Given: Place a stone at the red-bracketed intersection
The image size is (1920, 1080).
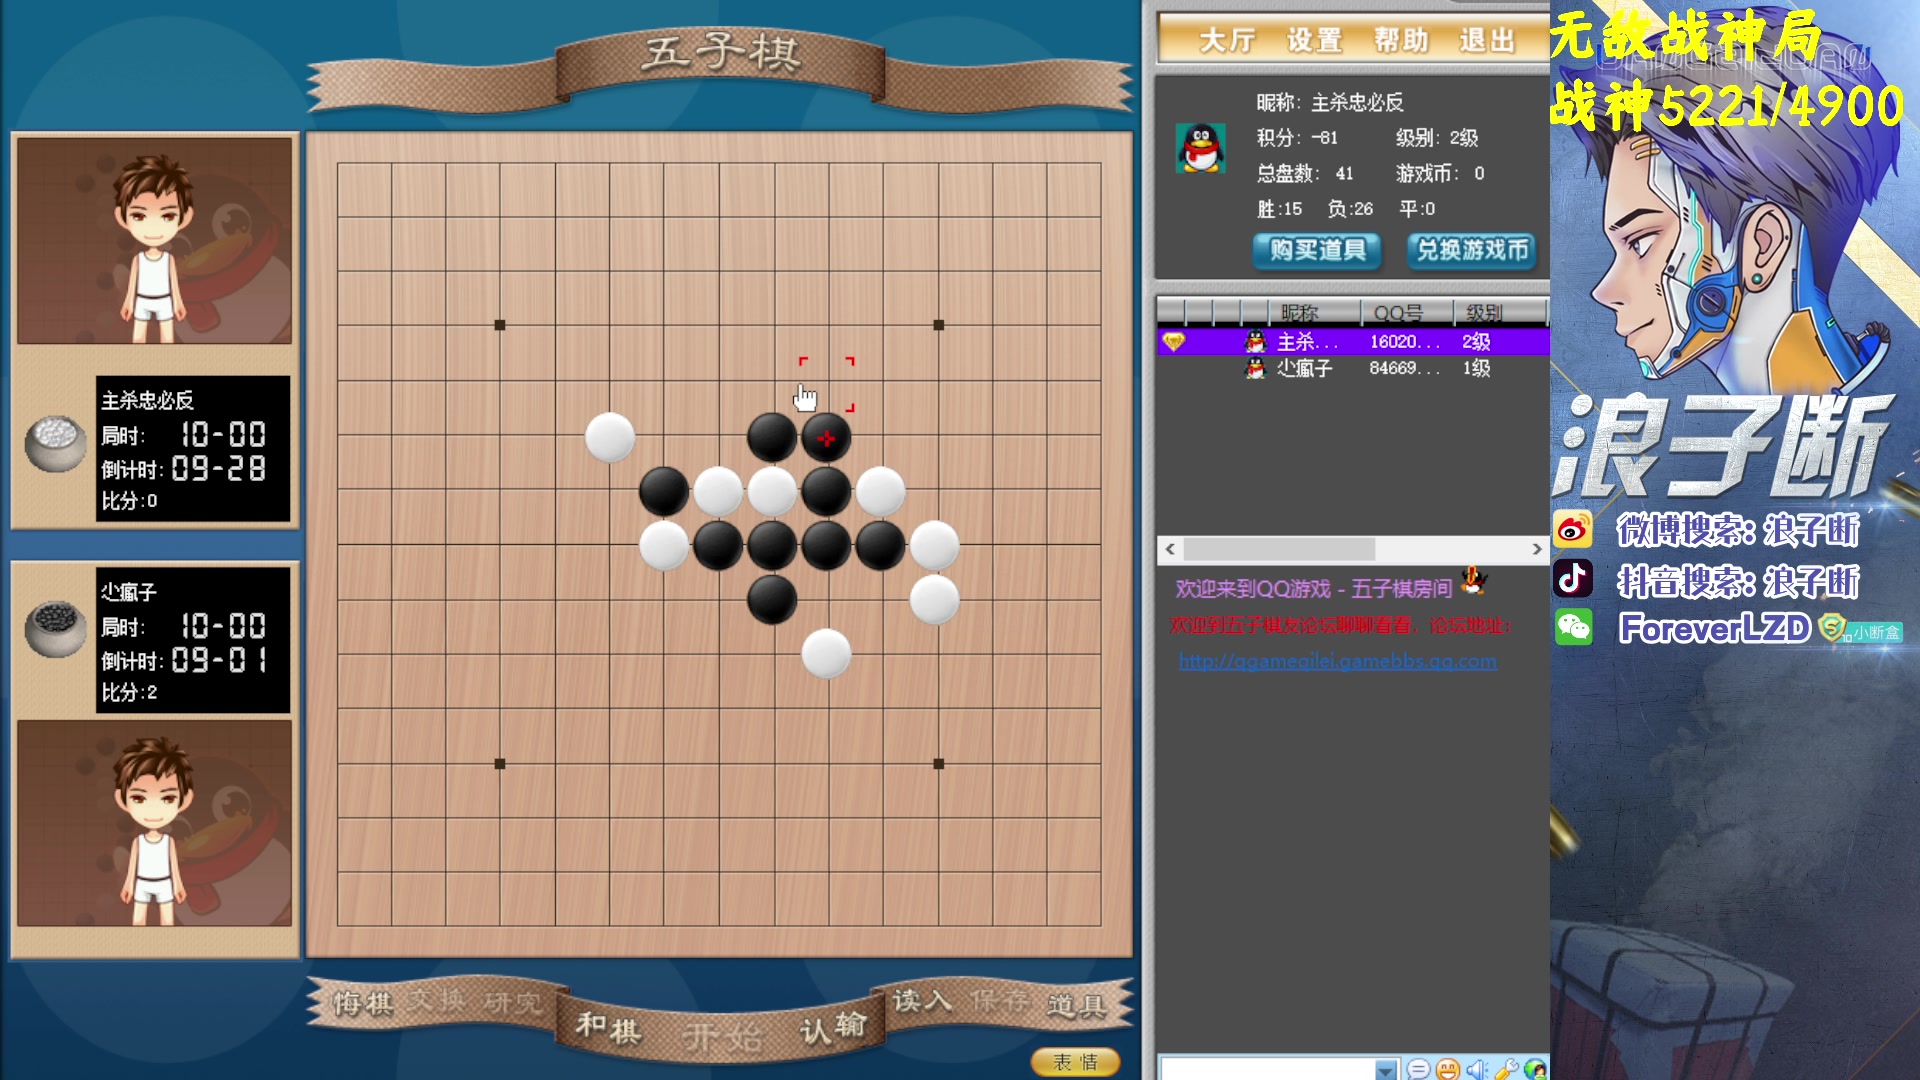Looking at the screenshot, I should pyautogui.click(x=826, y=384).
